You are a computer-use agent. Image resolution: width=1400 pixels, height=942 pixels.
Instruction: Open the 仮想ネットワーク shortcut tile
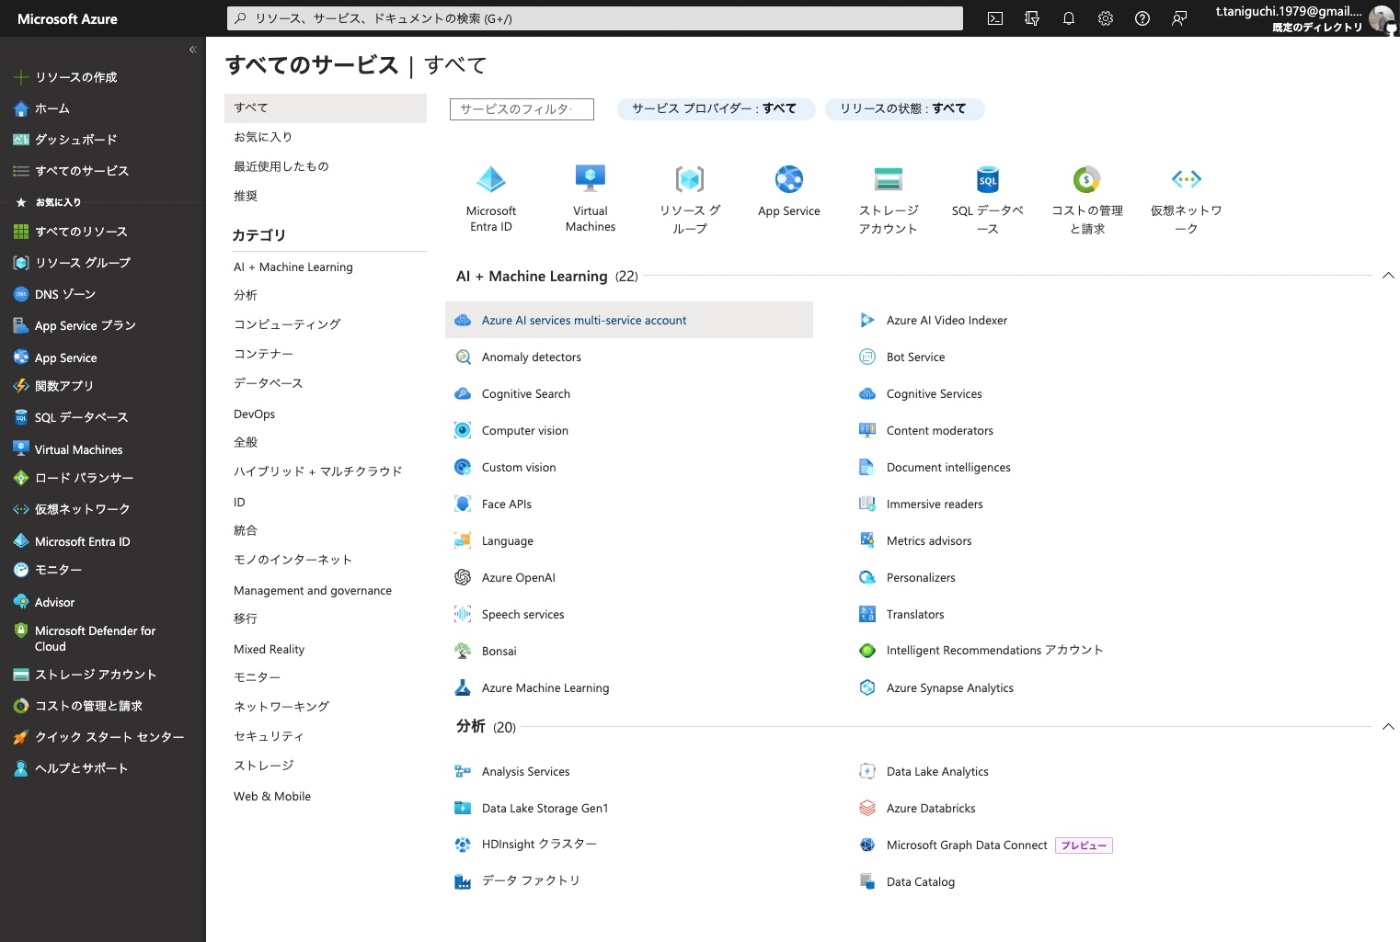coord(1186,198)
